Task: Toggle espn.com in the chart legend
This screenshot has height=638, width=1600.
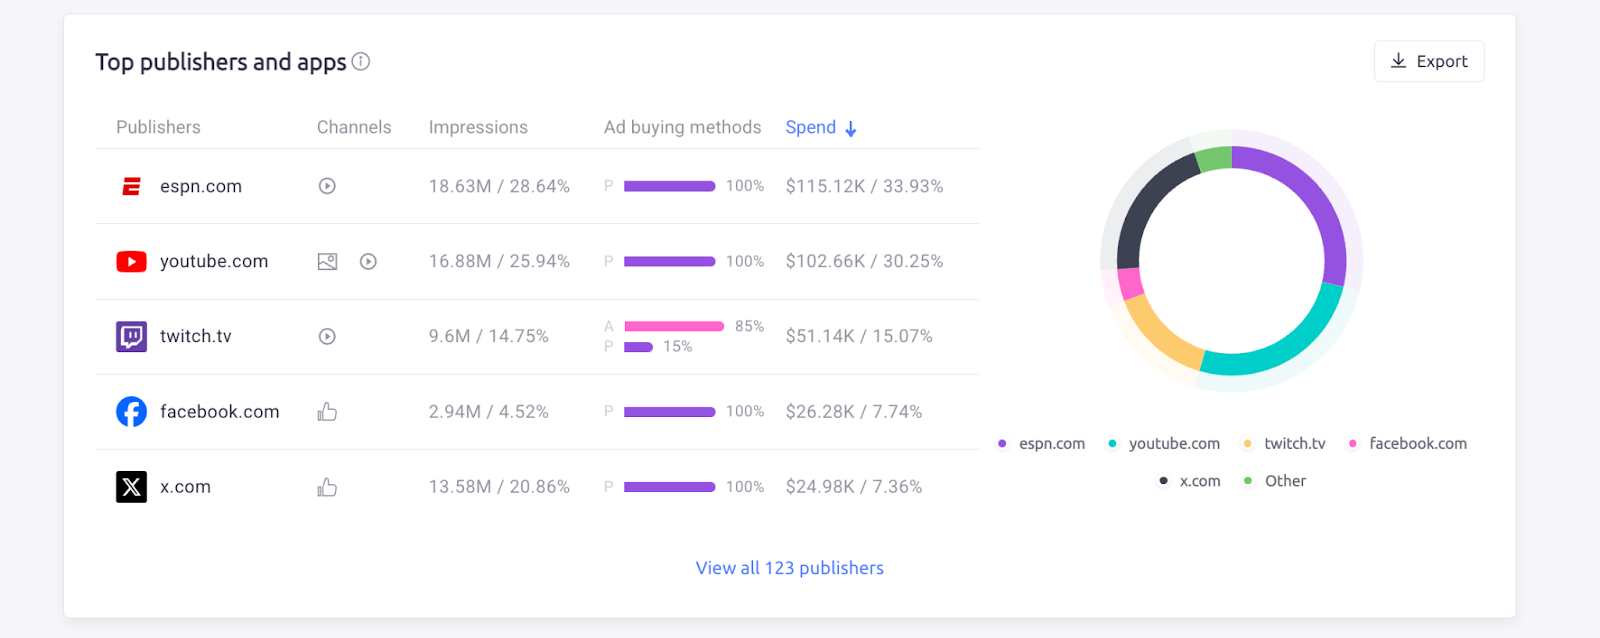Action: click(1044, 443)
